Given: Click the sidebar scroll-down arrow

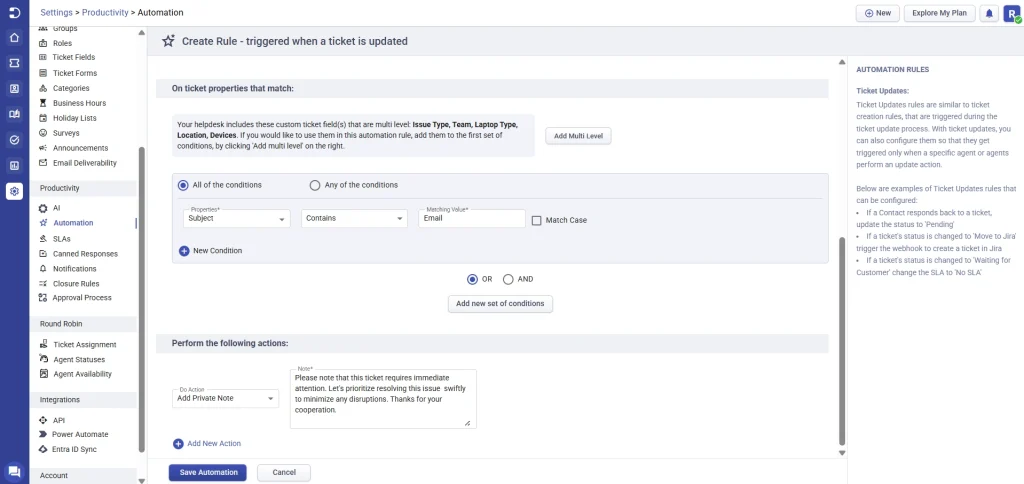Looking at the screenshot, I should tap(142, 480).
